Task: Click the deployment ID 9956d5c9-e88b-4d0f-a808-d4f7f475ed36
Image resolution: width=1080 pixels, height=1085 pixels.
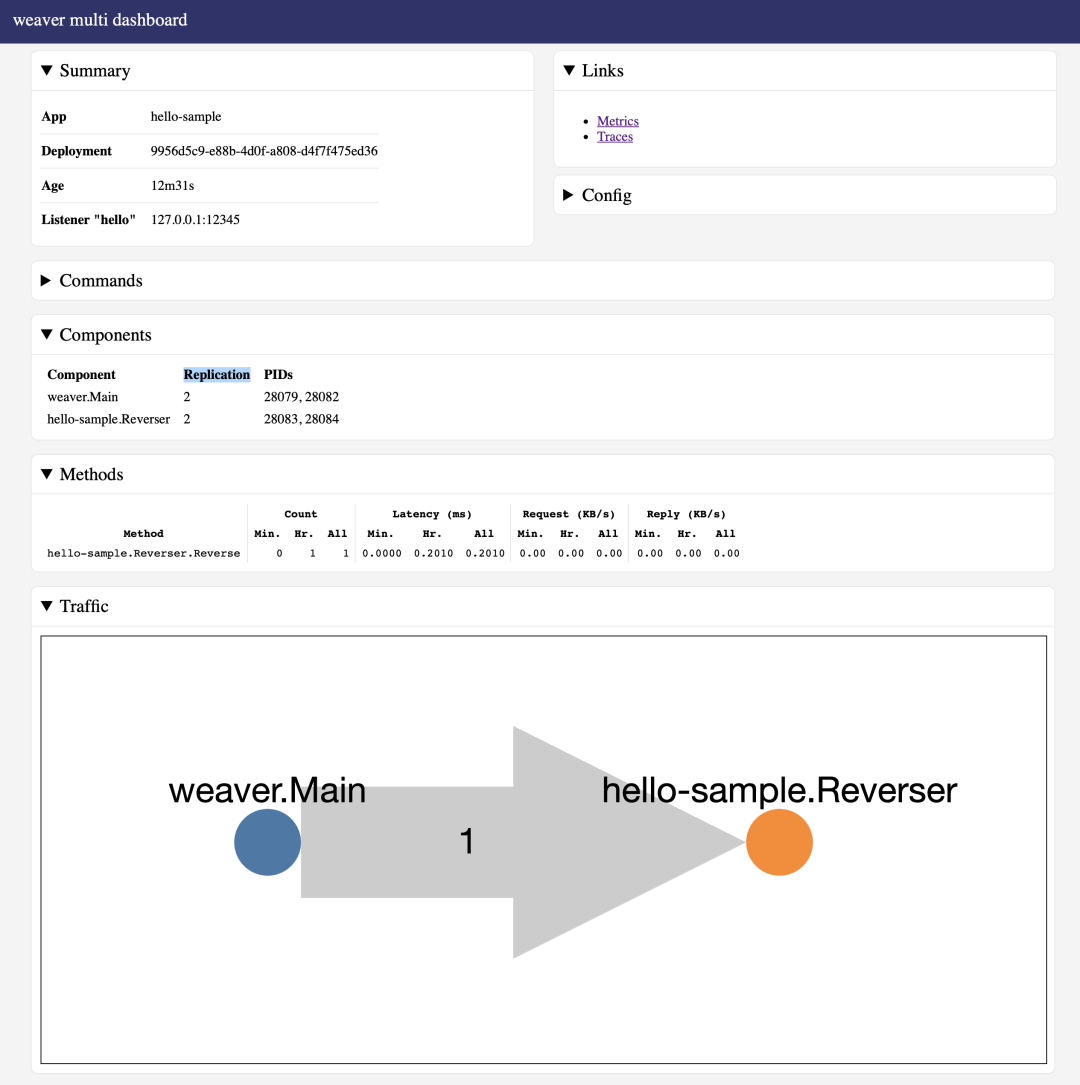Action: click(264, 151)
